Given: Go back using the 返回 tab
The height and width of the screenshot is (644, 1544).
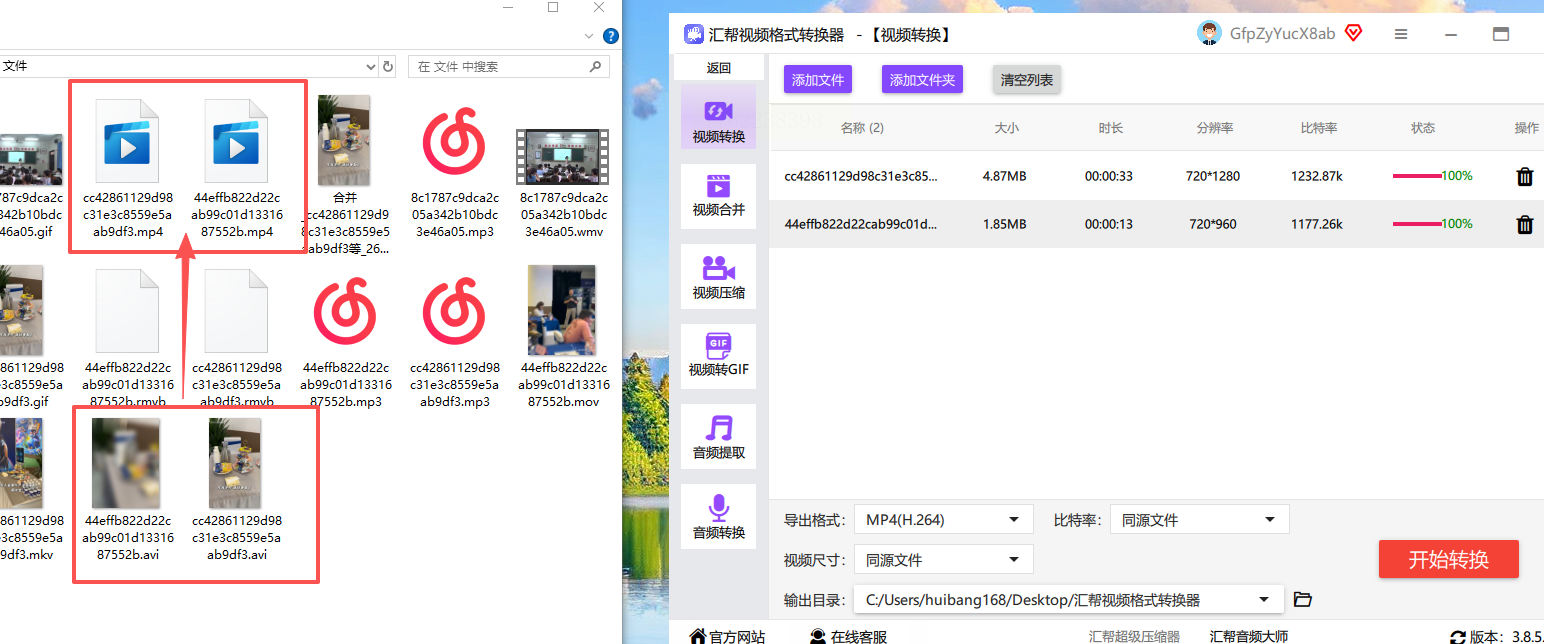Looking at the screenshot, I should (x=719, y=68).
